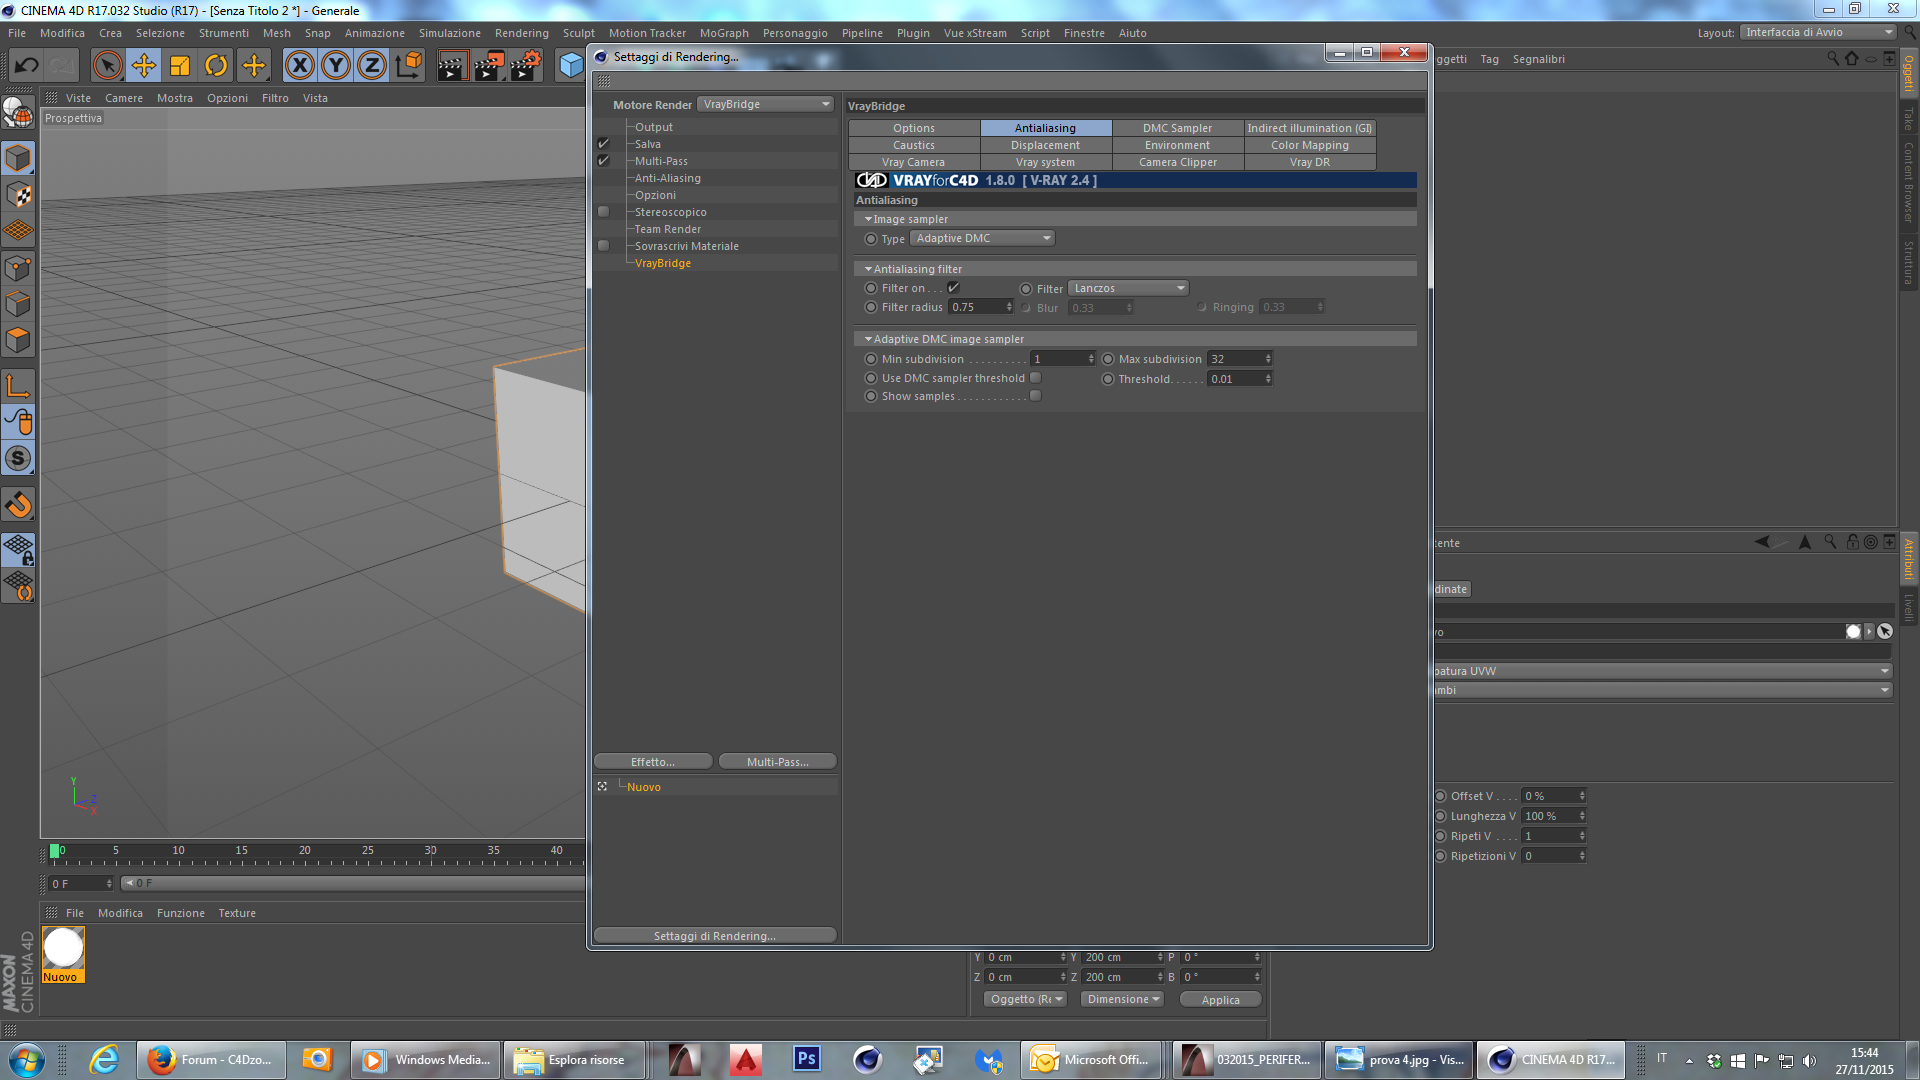The height and width of the screenshot is (1080, 1920).
Task: Enable the Stereoscopico checkbox
Action: 603,212
